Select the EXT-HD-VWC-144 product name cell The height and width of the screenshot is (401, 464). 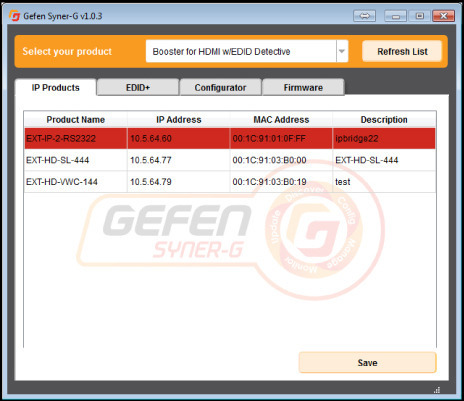click(x=76, y=182)
